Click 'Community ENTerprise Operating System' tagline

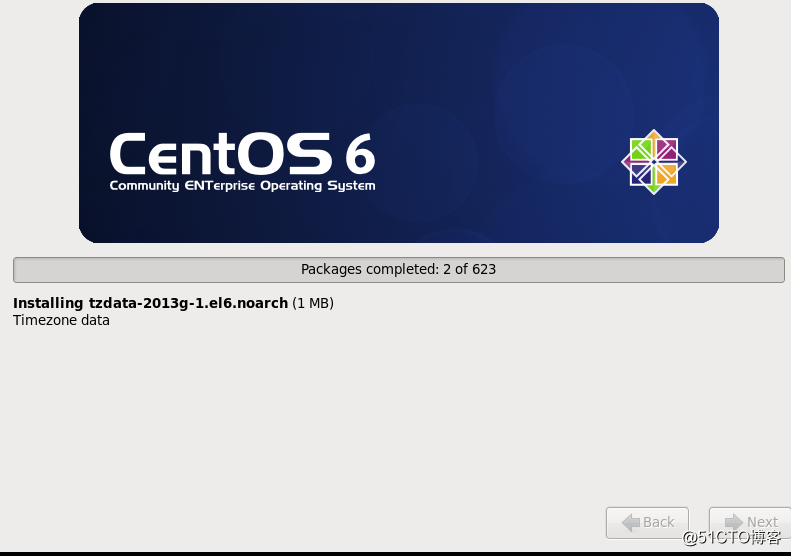(x=242, y=186)
